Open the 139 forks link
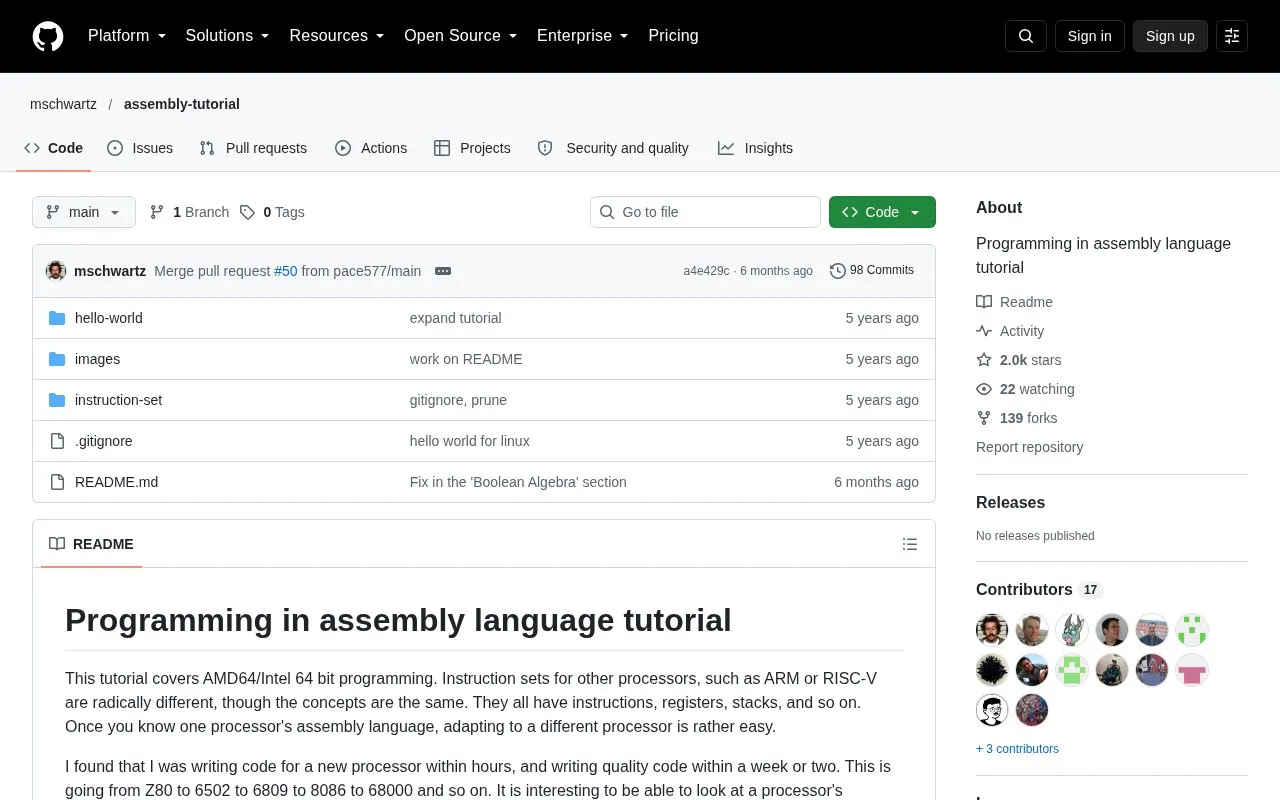1280x800 pixels. pyautogui.click(x=1017, y=418)
